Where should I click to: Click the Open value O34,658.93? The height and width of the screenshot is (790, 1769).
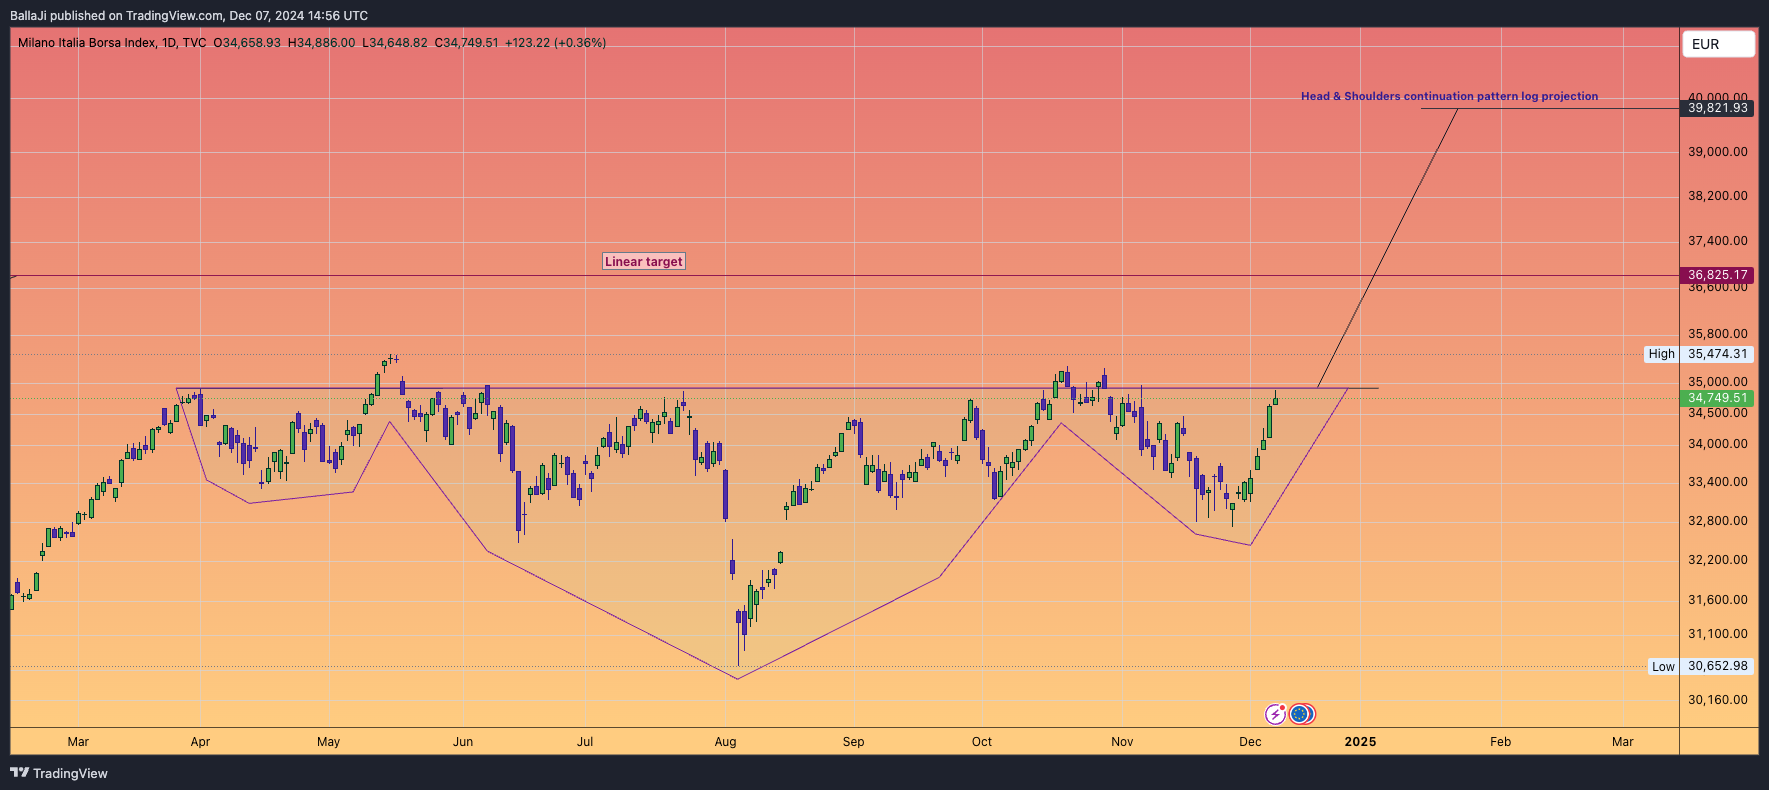[247, 43]
